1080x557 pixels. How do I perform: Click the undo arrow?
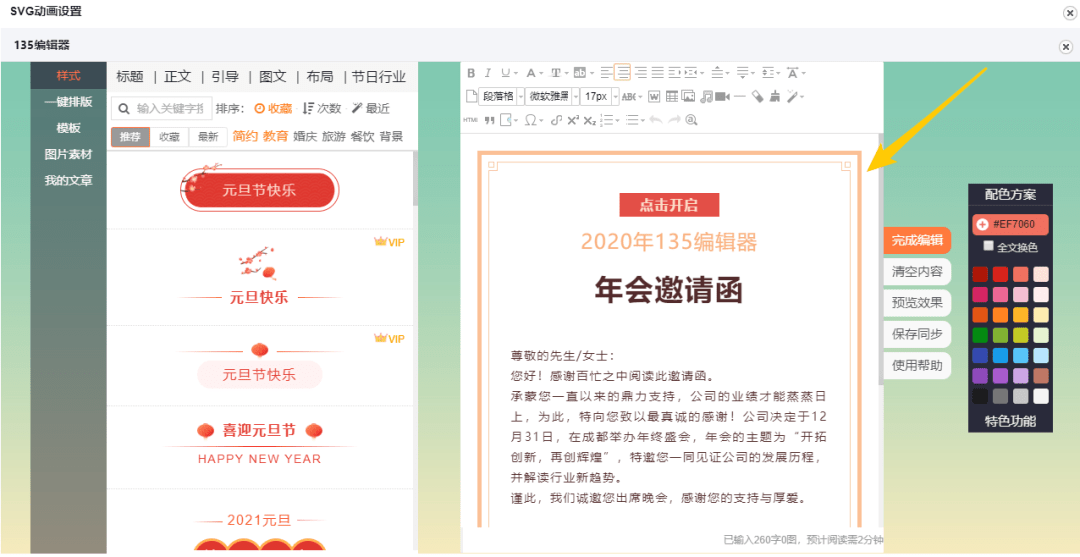click(656, 120)
